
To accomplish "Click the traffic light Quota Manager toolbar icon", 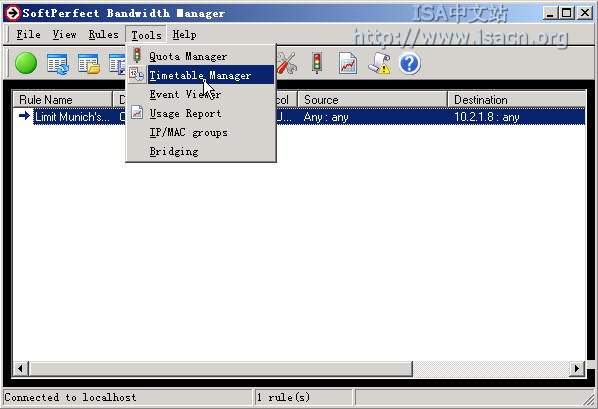I will [x=317, y=63].
